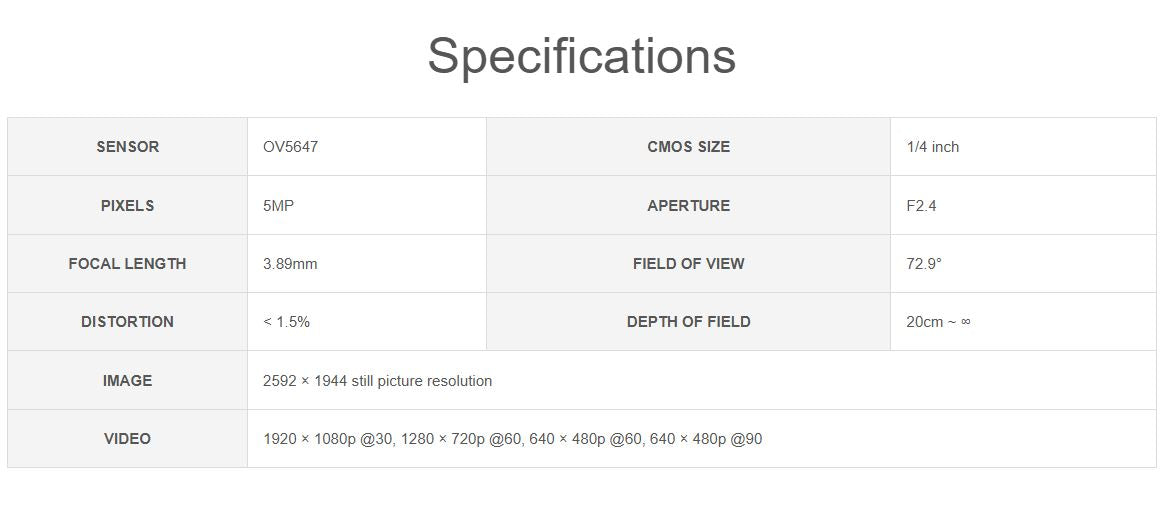The height and width of the screenshot is (515, 1172).
Task: Click the 20cm ~ ∞ depth value
Action: [938, 322]
